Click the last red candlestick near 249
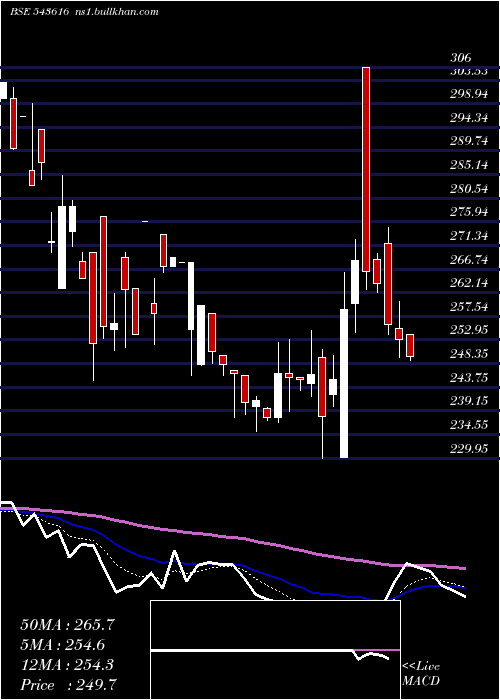Viewport: 500px width, 700px height. coord(410,346)
